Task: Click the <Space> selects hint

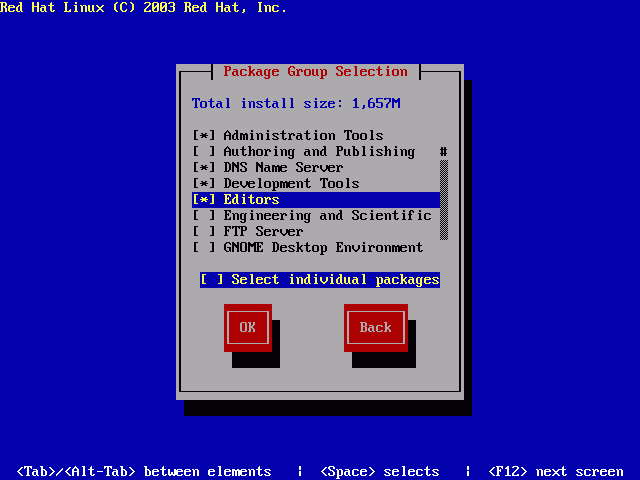Action: click(380, 471)
